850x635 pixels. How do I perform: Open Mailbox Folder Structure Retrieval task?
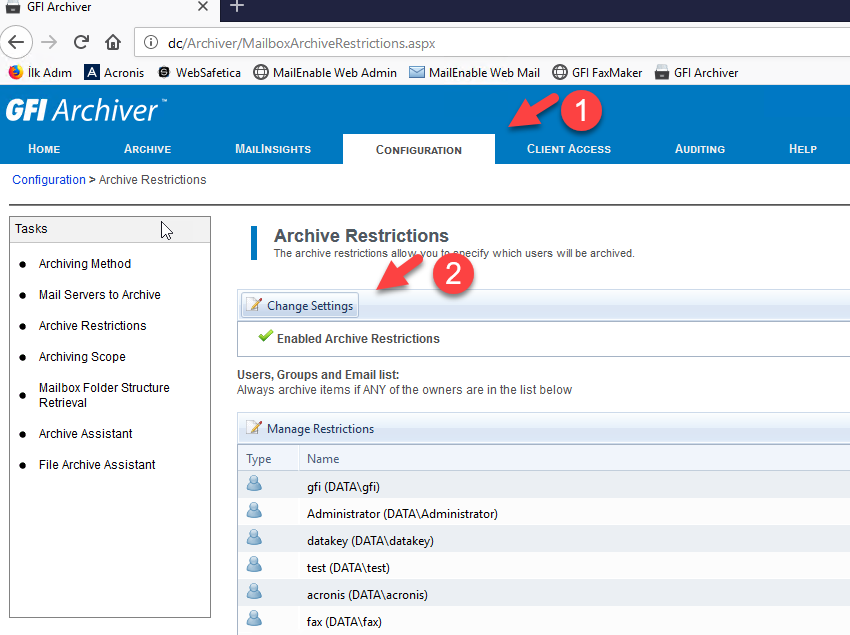point(104,395)
